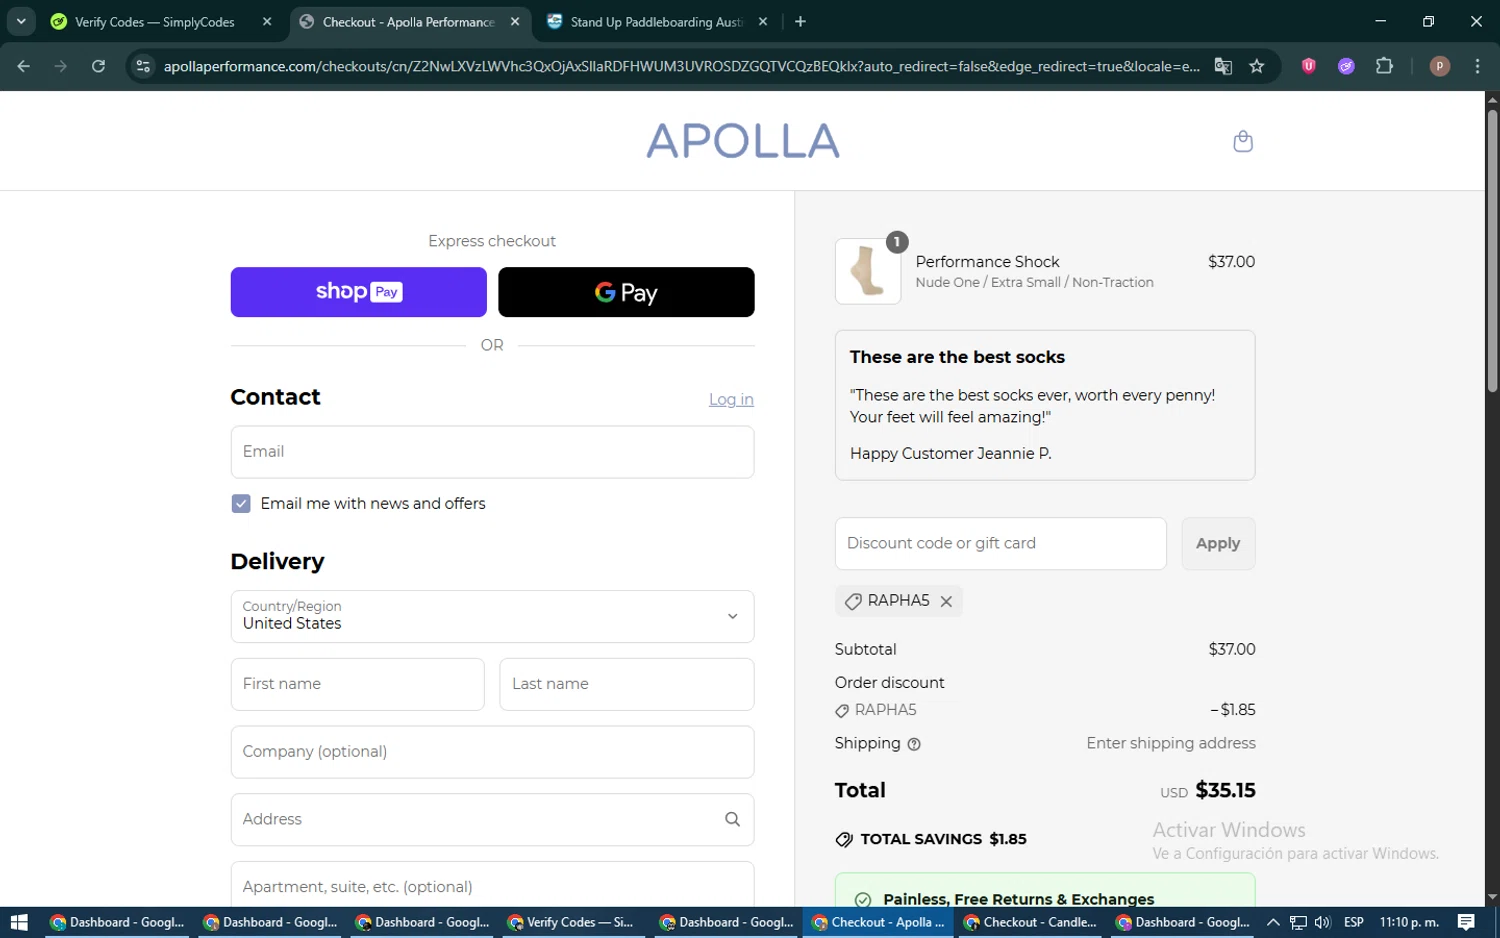Click the First name field

pyautogui.click(x=358, y=684)
